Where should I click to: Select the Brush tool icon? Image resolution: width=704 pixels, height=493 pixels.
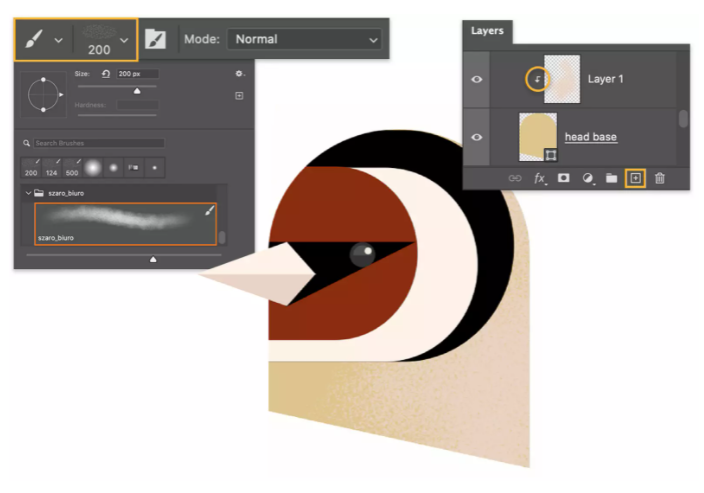33,39
